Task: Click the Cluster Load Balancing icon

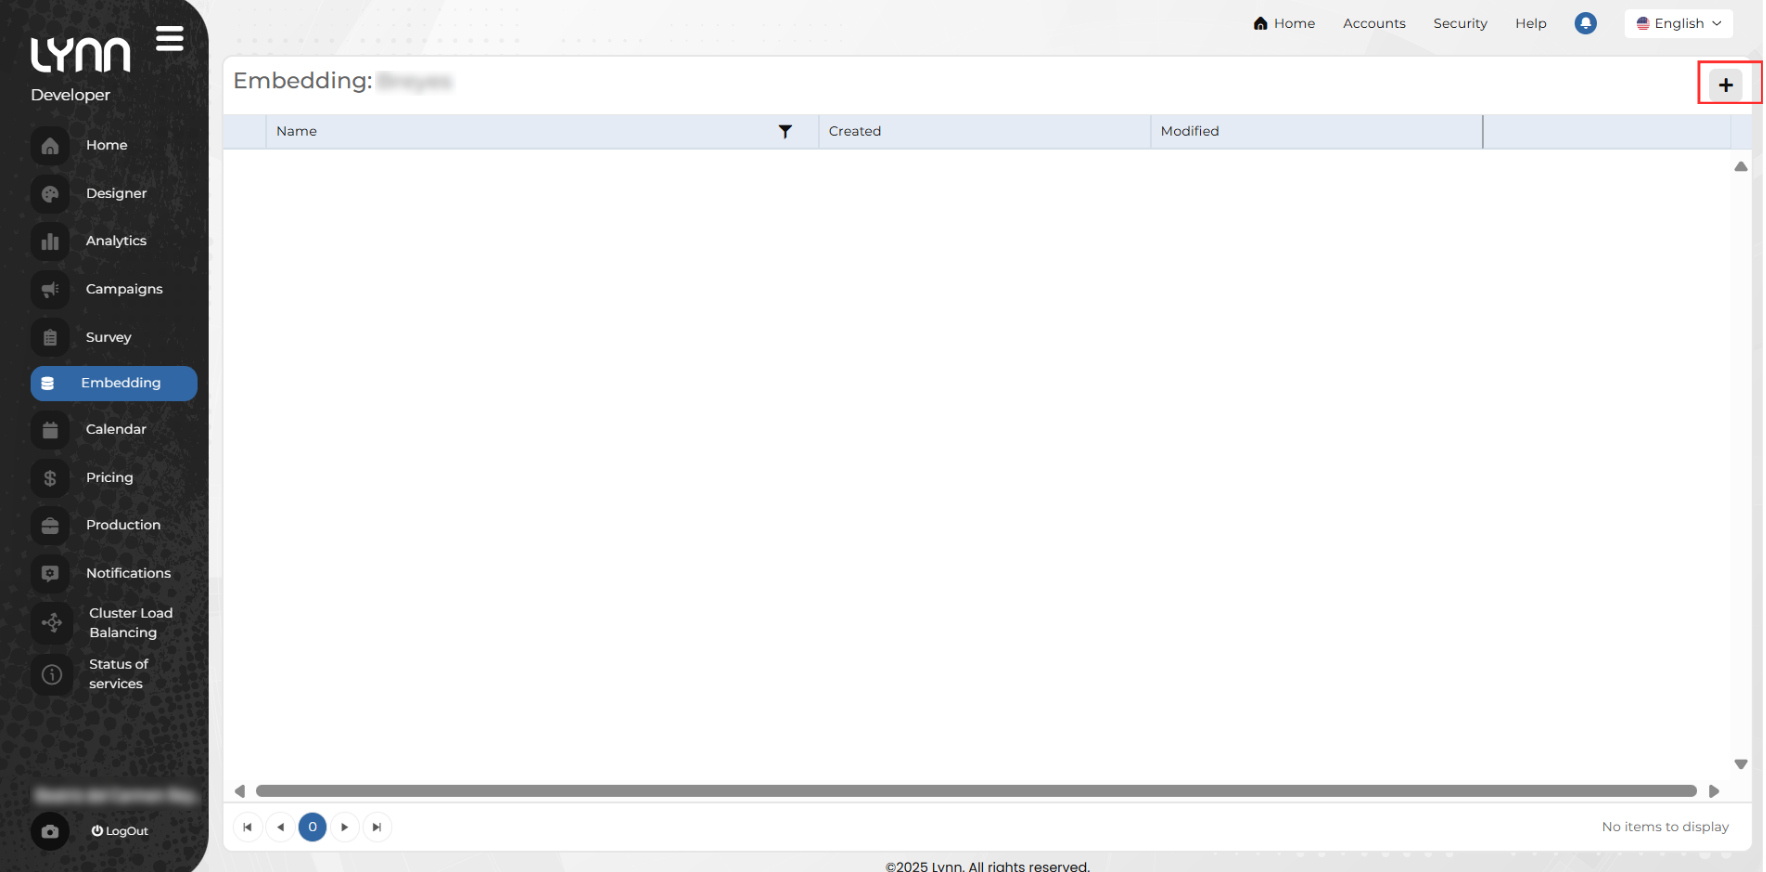Action: [x=52, y=623]
